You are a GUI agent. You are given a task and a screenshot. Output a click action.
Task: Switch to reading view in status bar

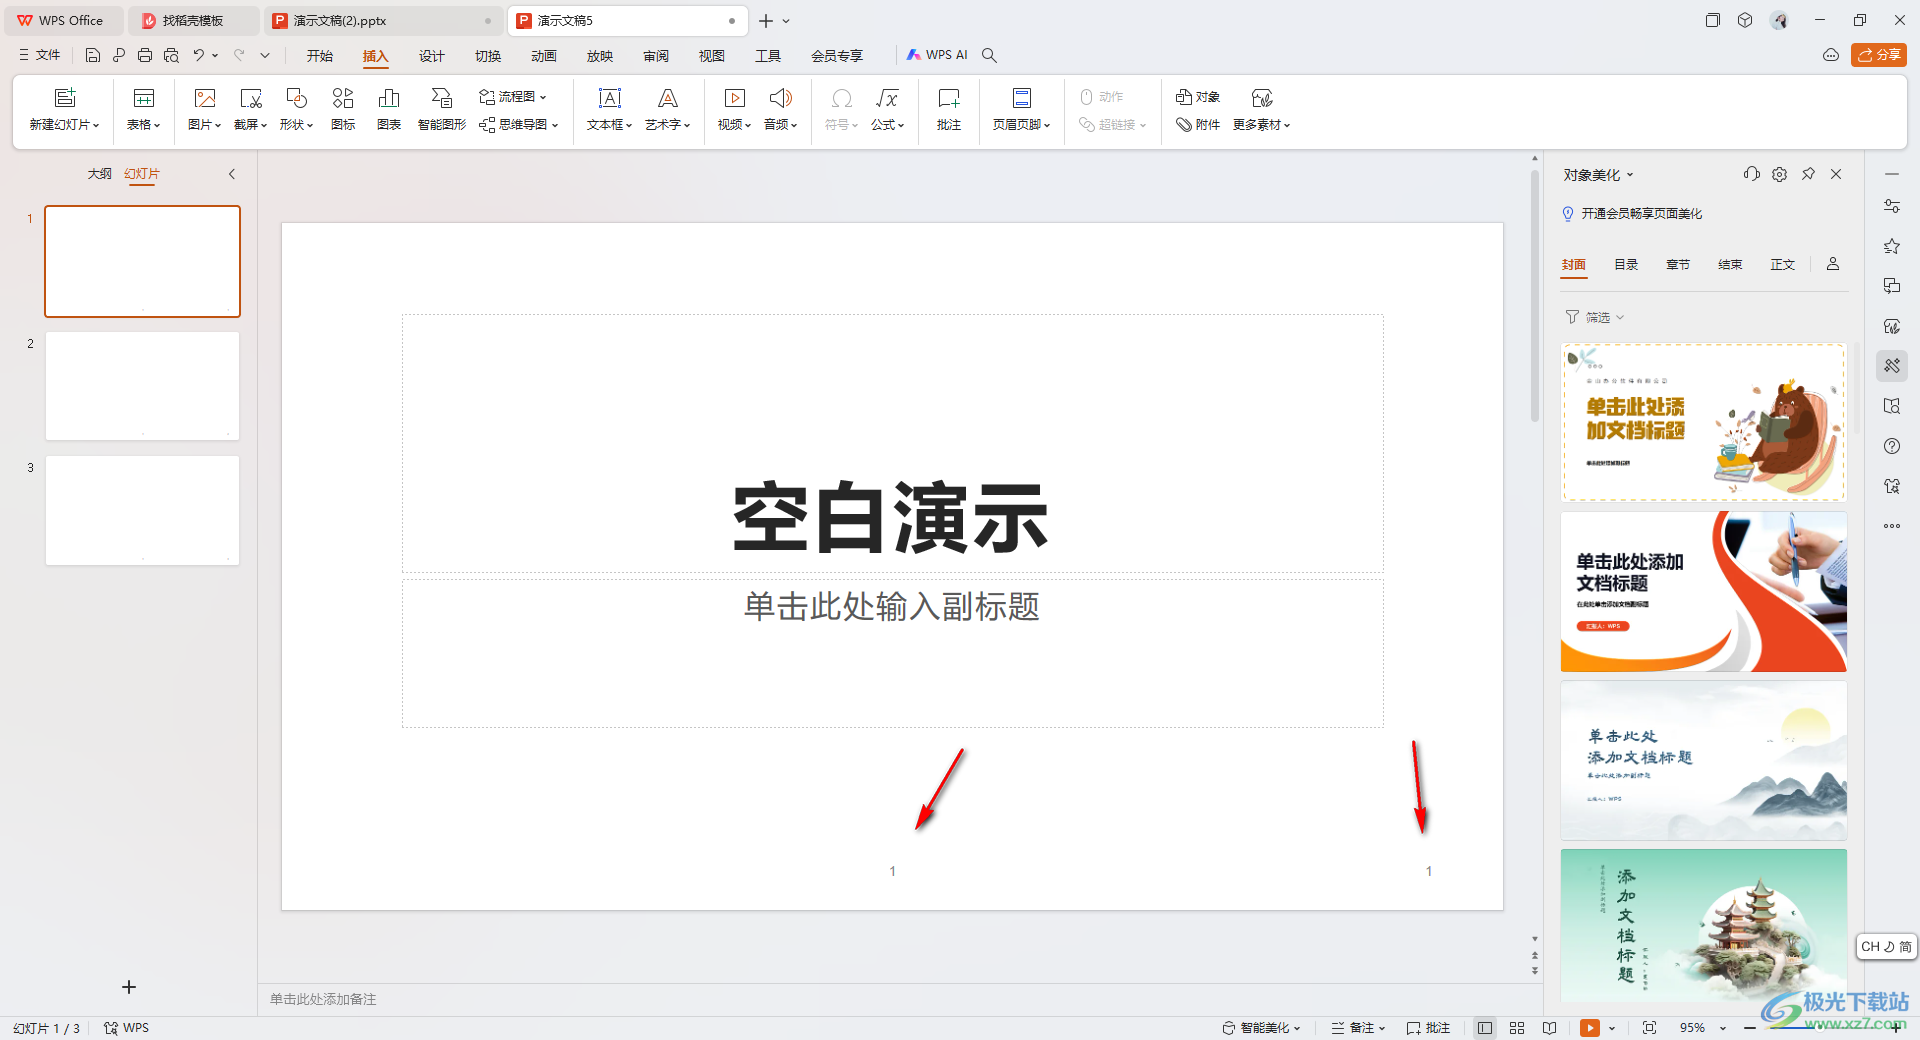(1549, 1028)
